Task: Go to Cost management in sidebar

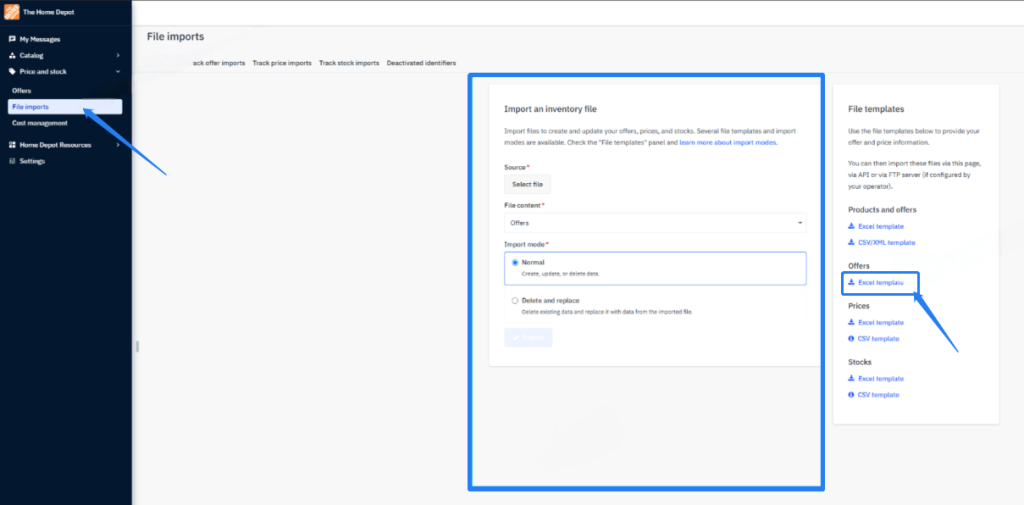Action: click(x=40, y=123)
